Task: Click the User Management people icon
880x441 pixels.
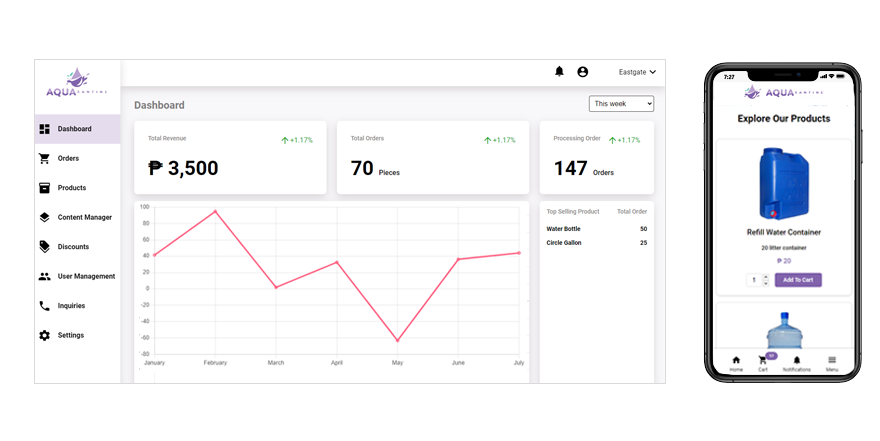Action: 44,276
